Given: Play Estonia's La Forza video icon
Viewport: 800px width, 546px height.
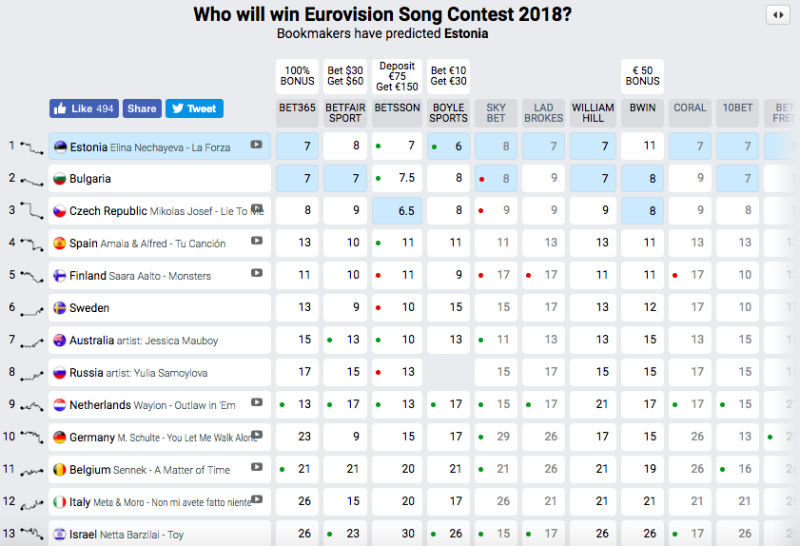Looking at the screenshot, I should pyautogui.click(x=256, y=144).
